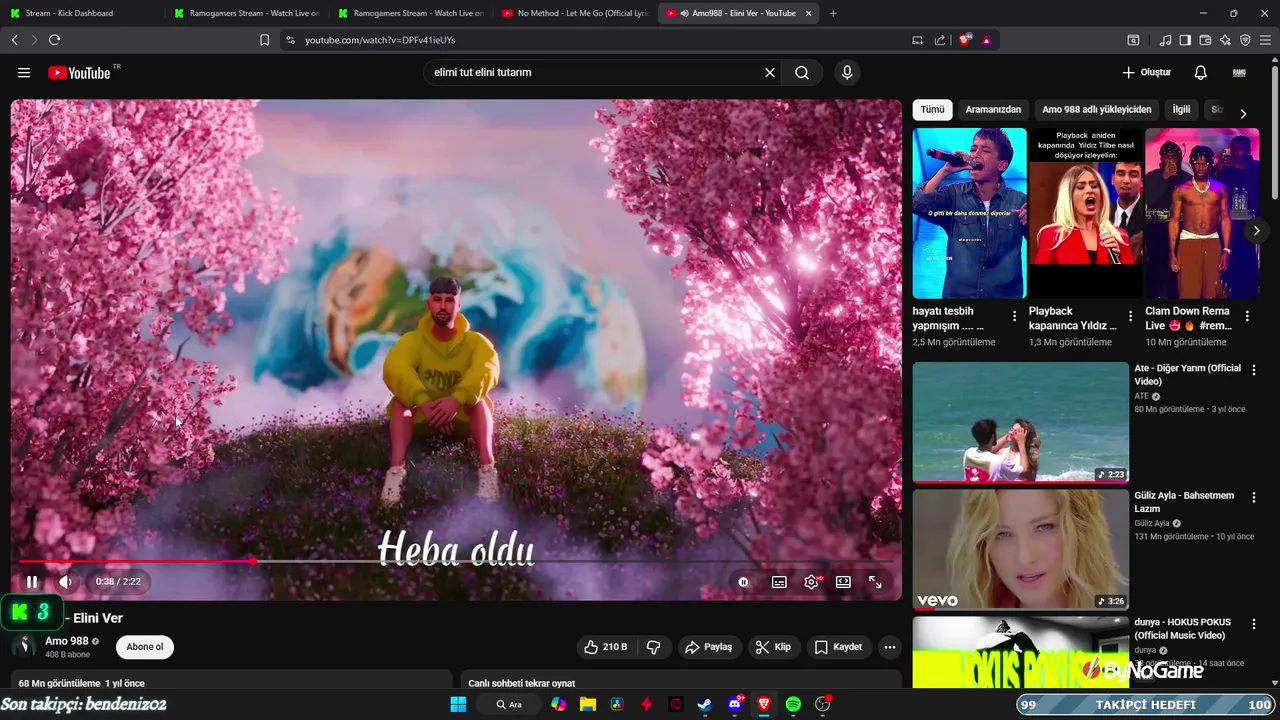
Task: Select Amo 988 adlı yükleyiciden chip
Action: pyautogui.click(x=1097, y=110)
